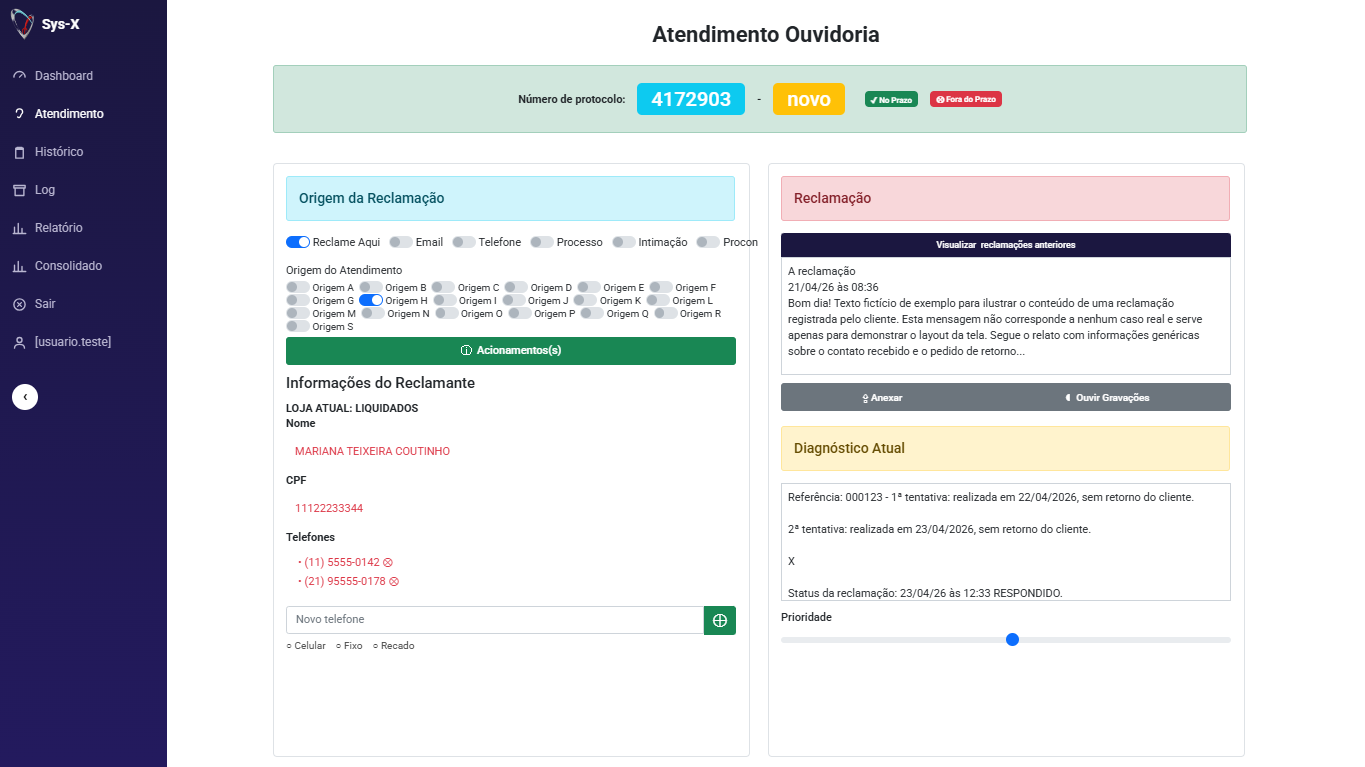Enable the Intimação origin toggle

coord(624,242)
